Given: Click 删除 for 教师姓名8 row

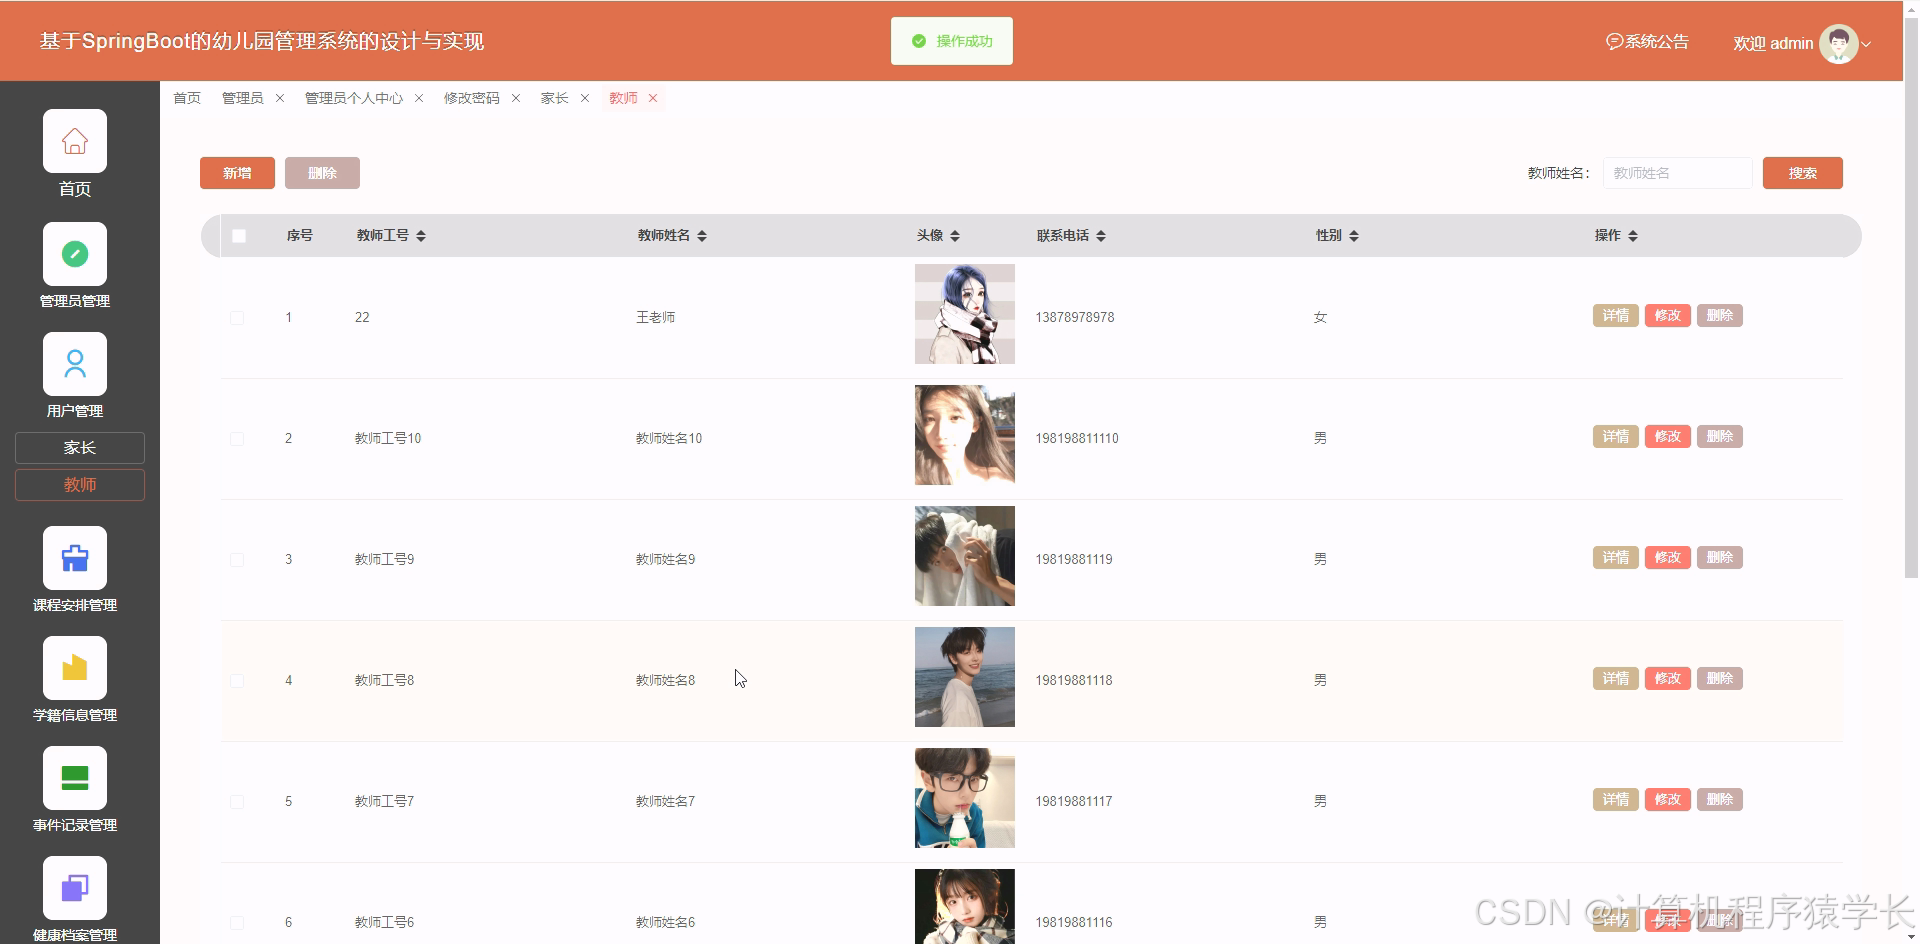Looking at the screenshot, I should pos(1720,679).
